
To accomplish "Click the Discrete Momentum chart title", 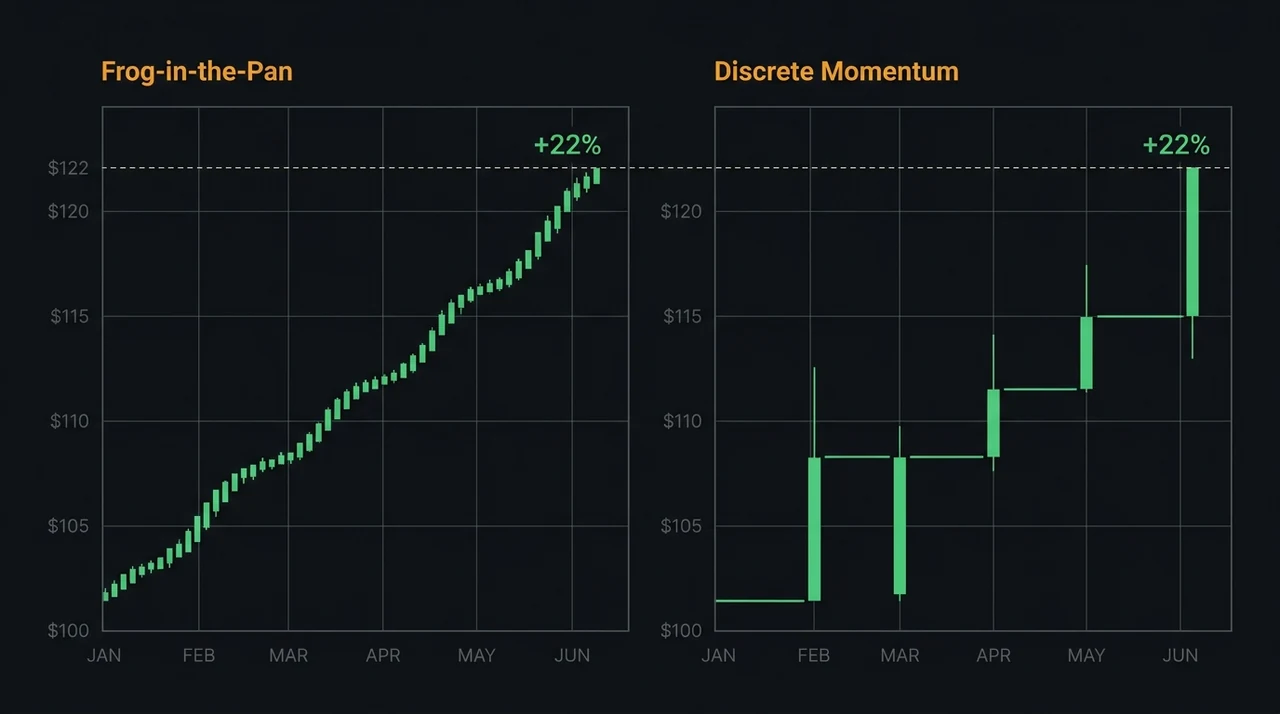I will [836, 72].
